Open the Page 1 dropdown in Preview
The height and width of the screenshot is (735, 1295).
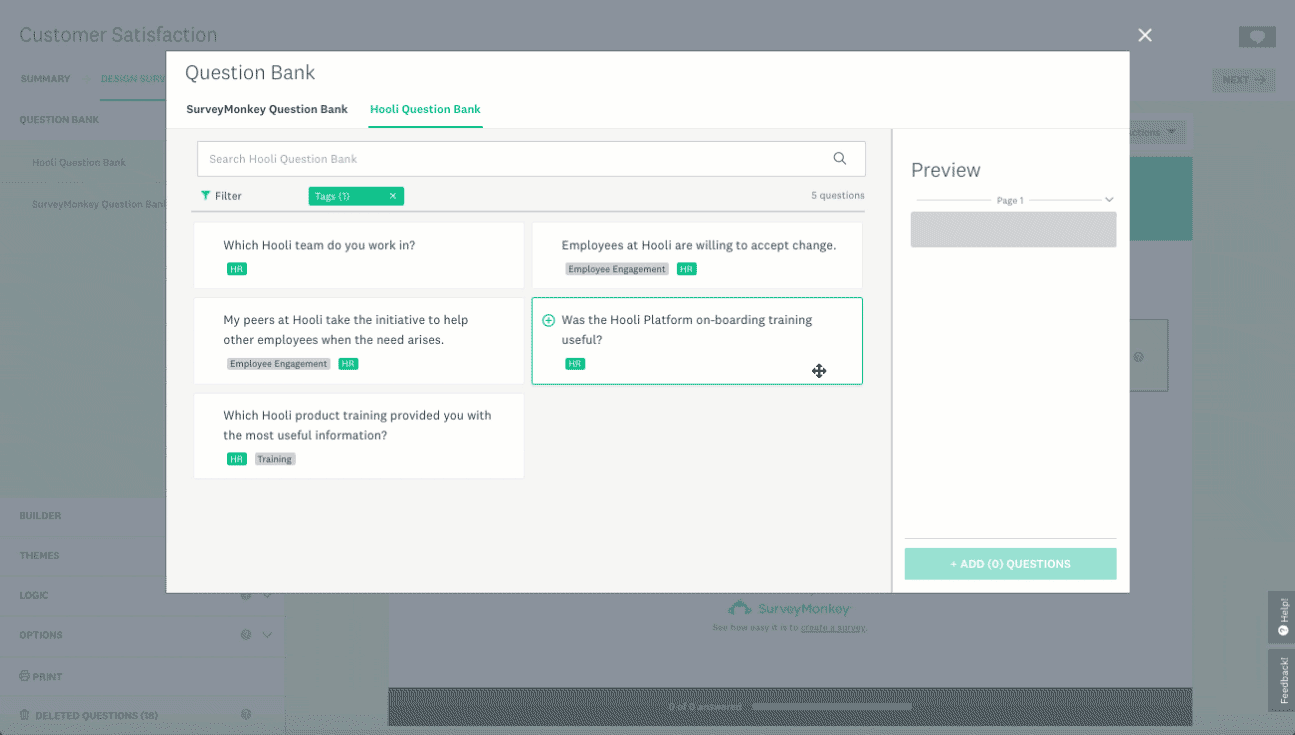pos(1108,200)
